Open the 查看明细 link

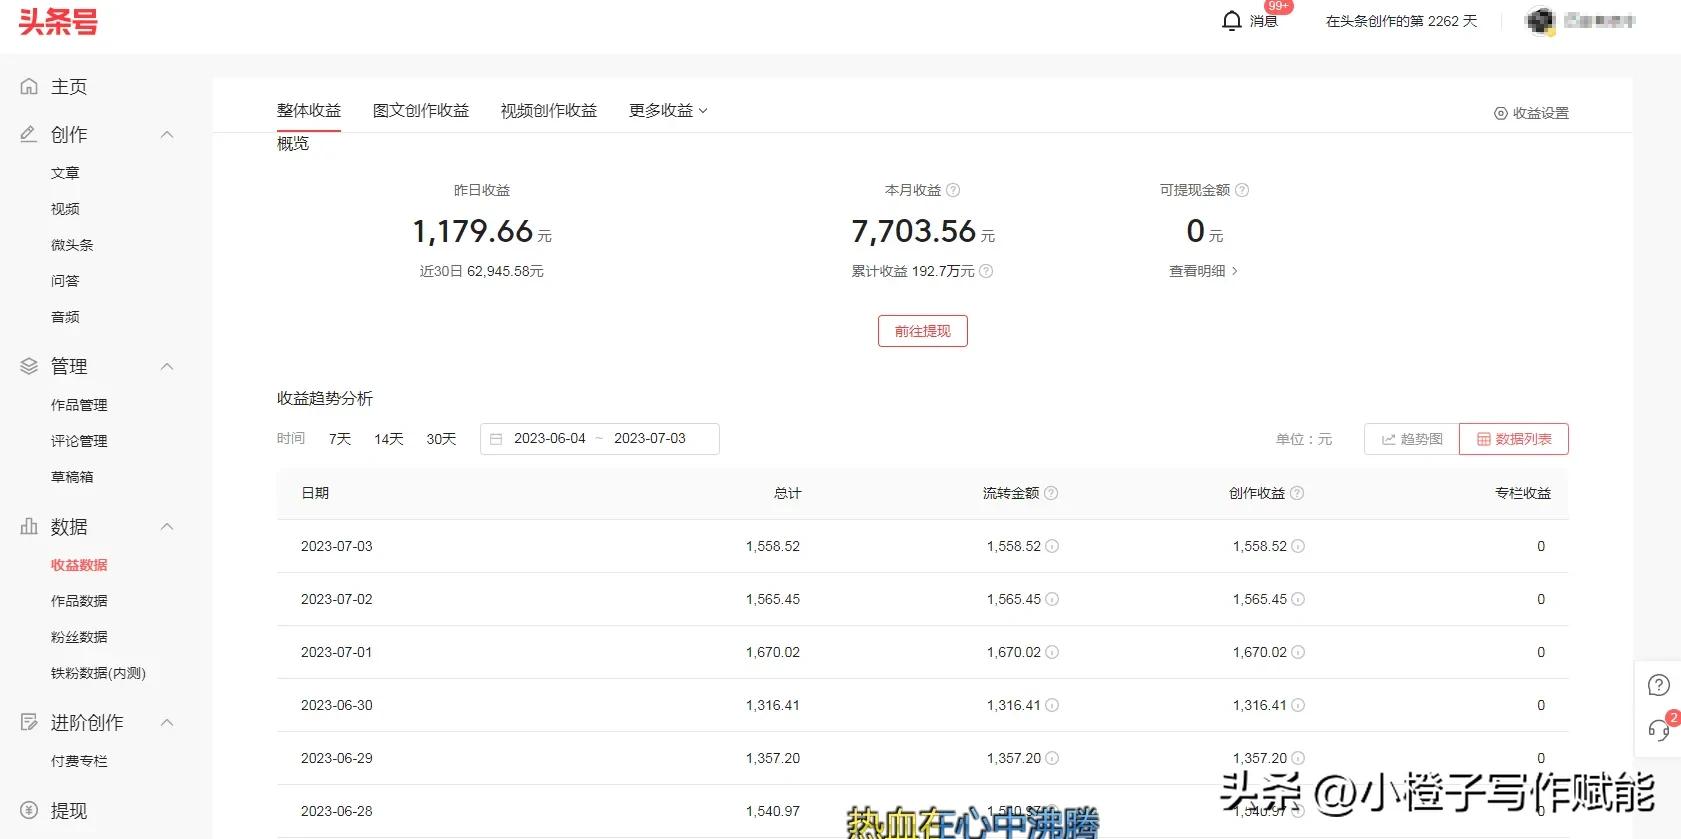click(x=1203, y=271)
